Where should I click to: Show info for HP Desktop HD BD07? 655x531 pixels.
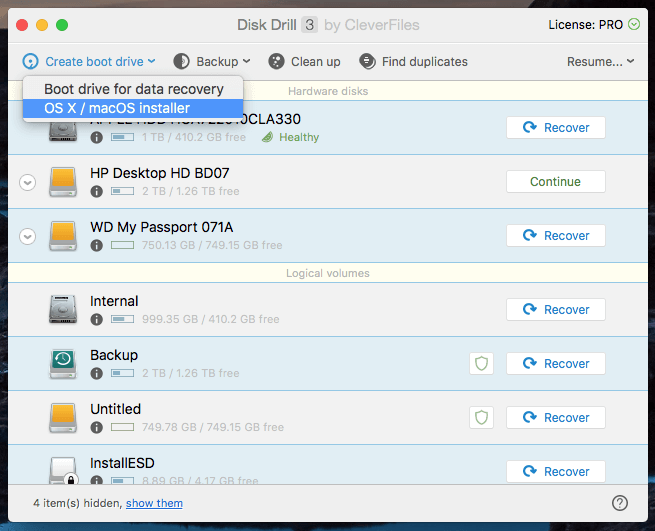click(96, 191)
